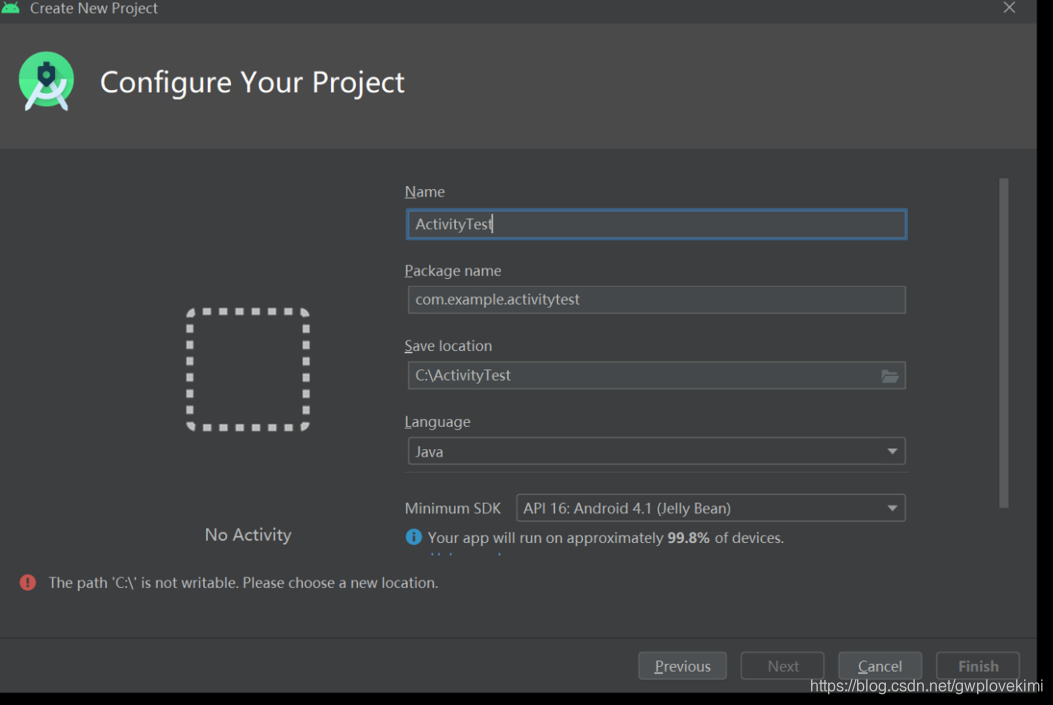The width and height of the screenshot is (1053, 705).
Task: Click the folder browse icon in Save location
Action: point(890,376)
